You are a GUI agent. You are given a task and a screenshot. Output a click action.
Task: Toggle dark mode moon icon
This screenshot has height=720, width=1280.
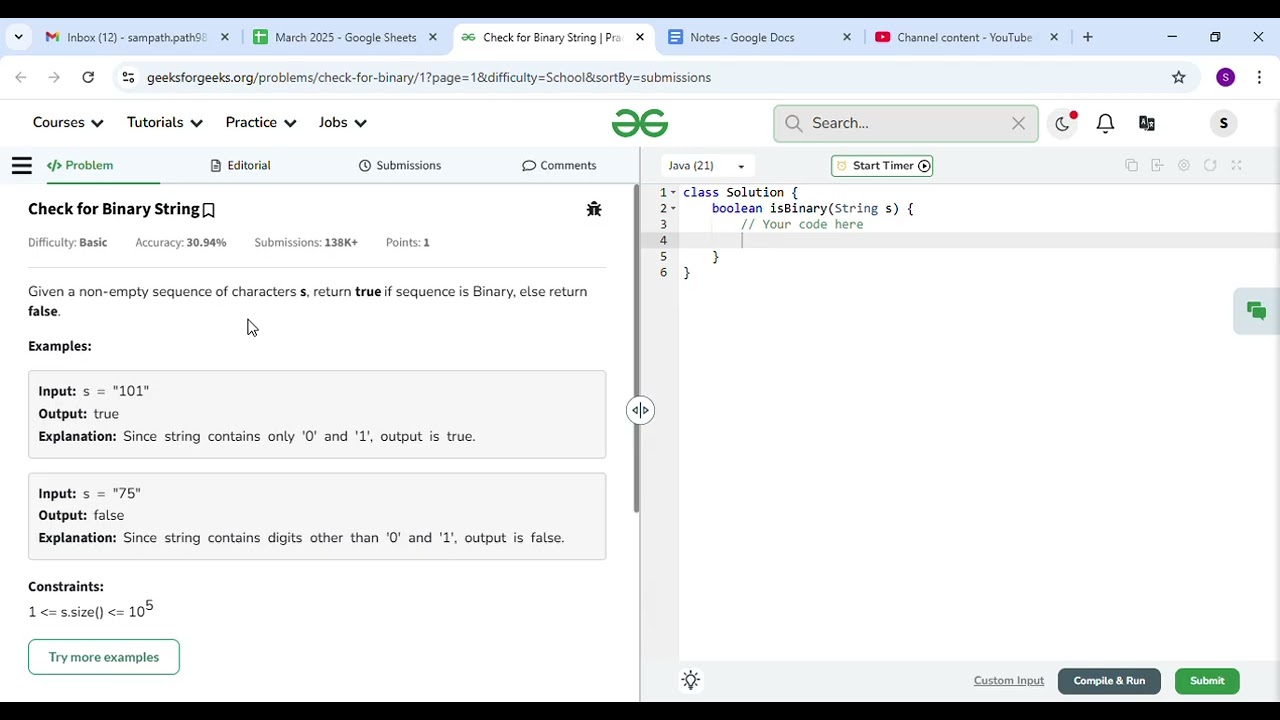1062,123
